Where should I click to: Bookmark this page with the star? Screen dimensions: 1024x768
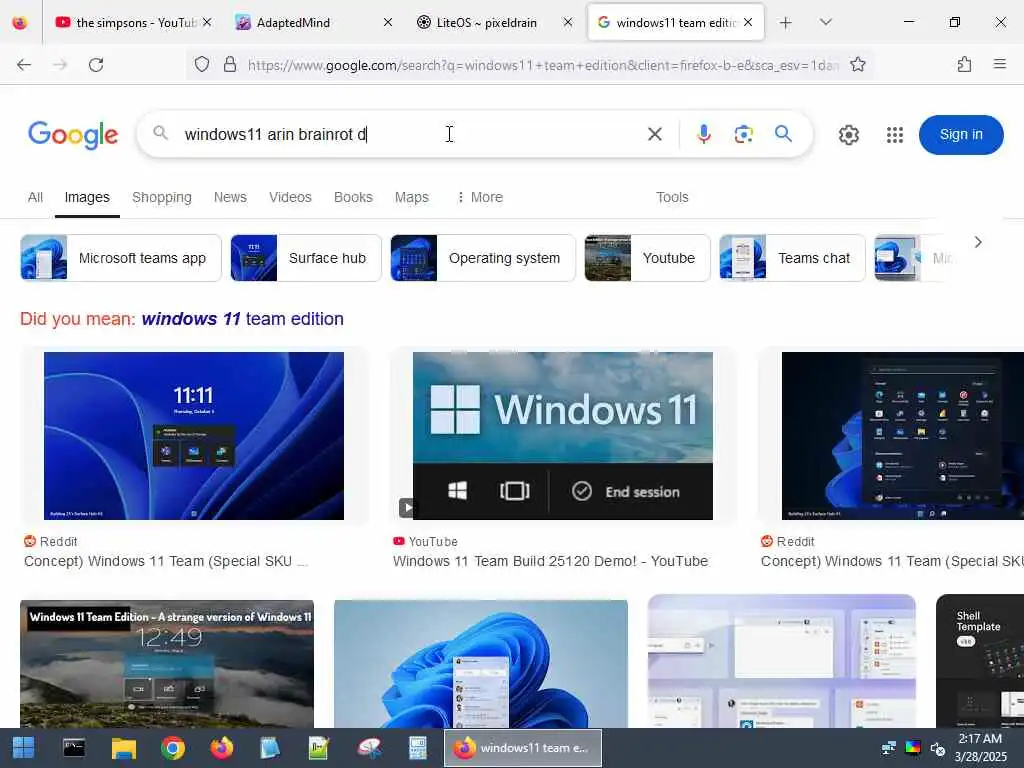(857, 65)
